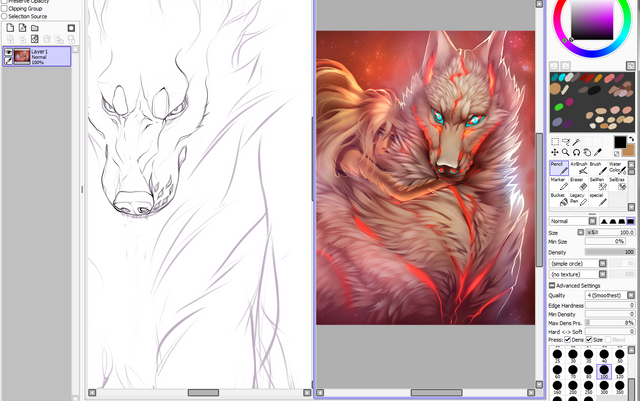This screenshot has height=401, width=640.
Task: Select brush size preset 120
Action: pyautogui.click(x=620, y=371)
